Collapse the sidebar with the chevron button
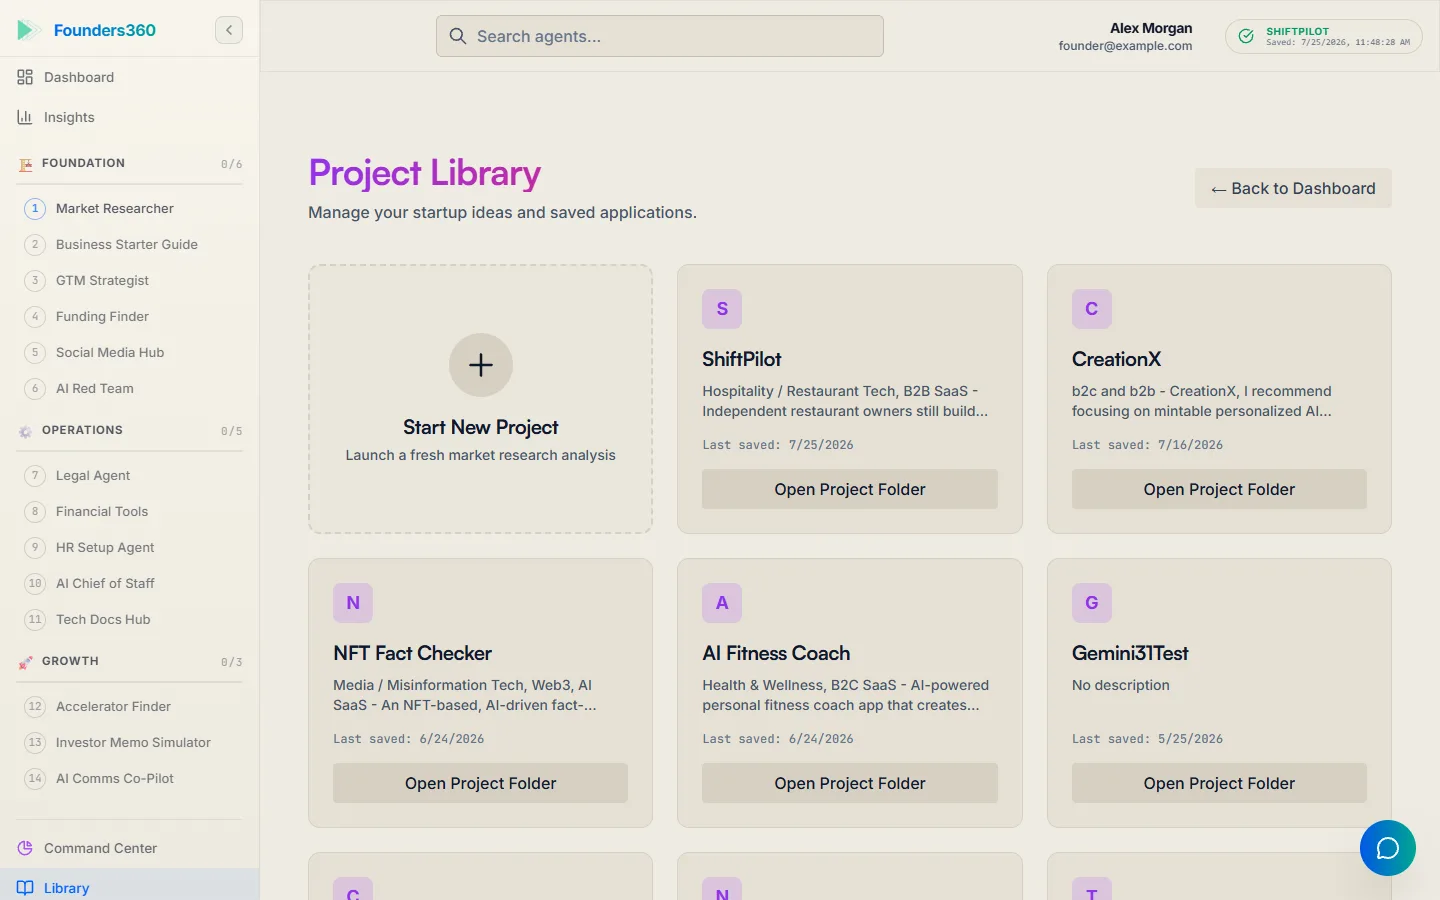Image resolution: width=1440 pixels, height=900 pixels. 229,30
